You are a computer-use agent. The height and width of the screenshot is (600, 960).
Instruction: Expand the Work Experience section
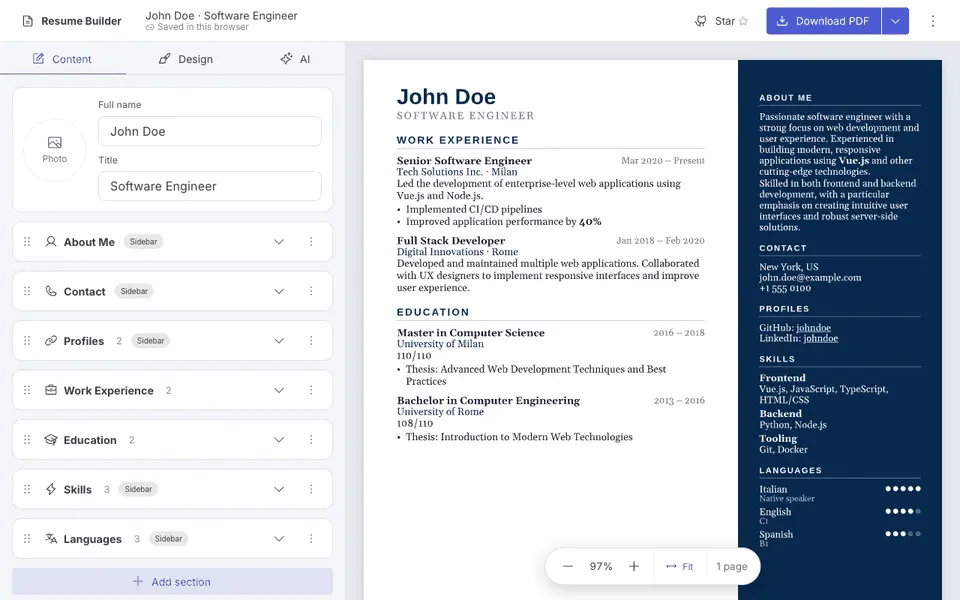tap(279, 391)
